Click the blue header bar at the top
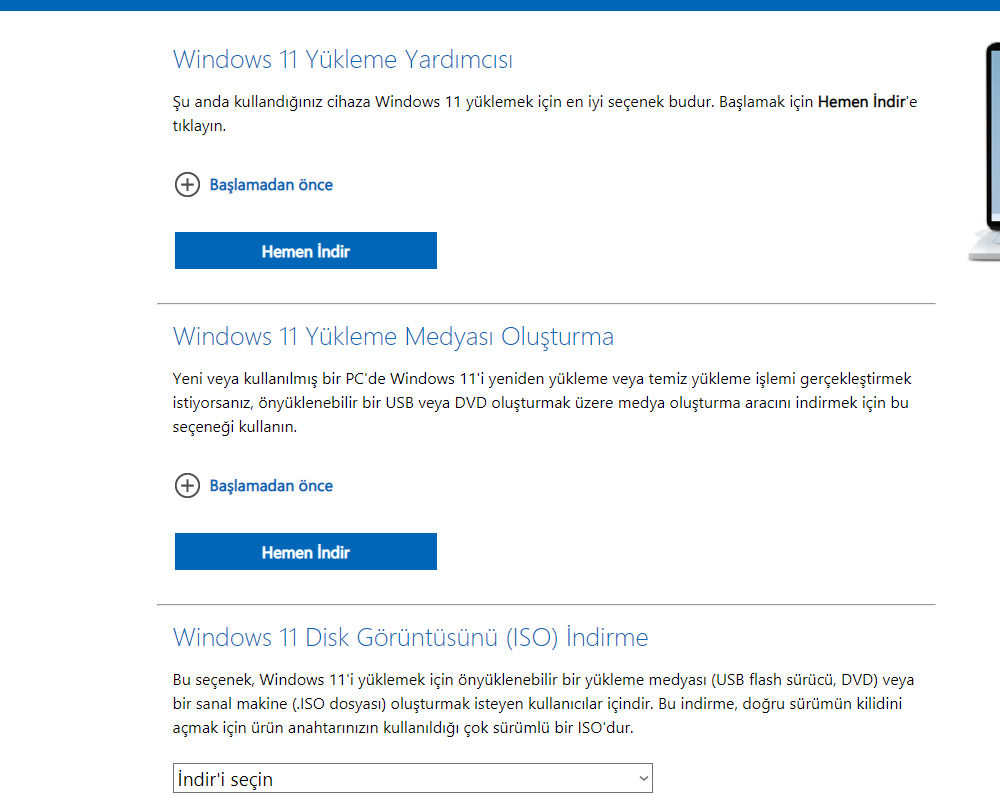1000x801 pixels. 500,5
